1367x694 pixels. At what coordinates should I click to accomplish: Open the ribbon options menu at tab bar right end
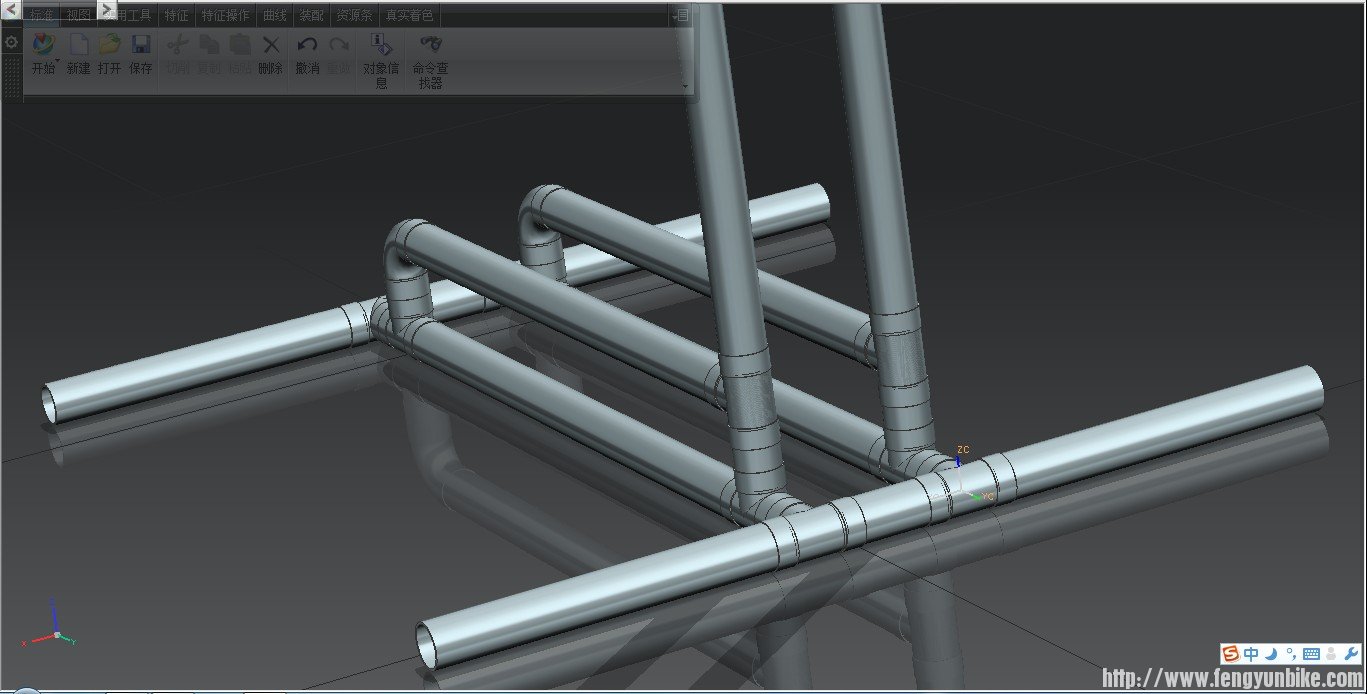[x=681, y=15]
